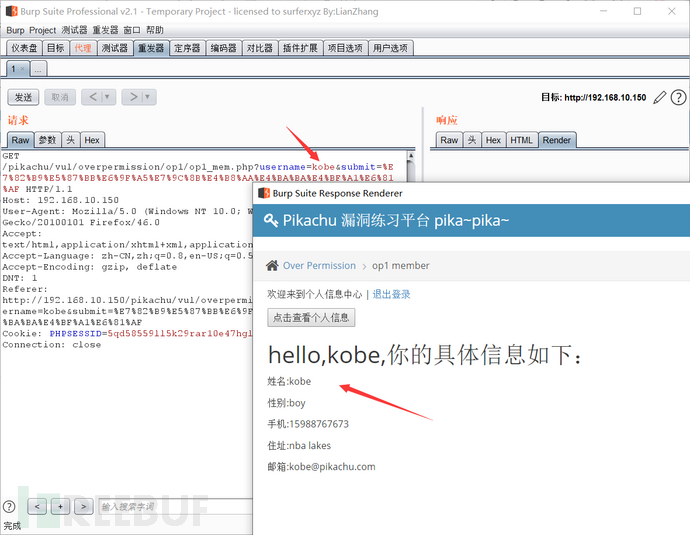Click the 住址:nba lakes text

tap(299, 445)
